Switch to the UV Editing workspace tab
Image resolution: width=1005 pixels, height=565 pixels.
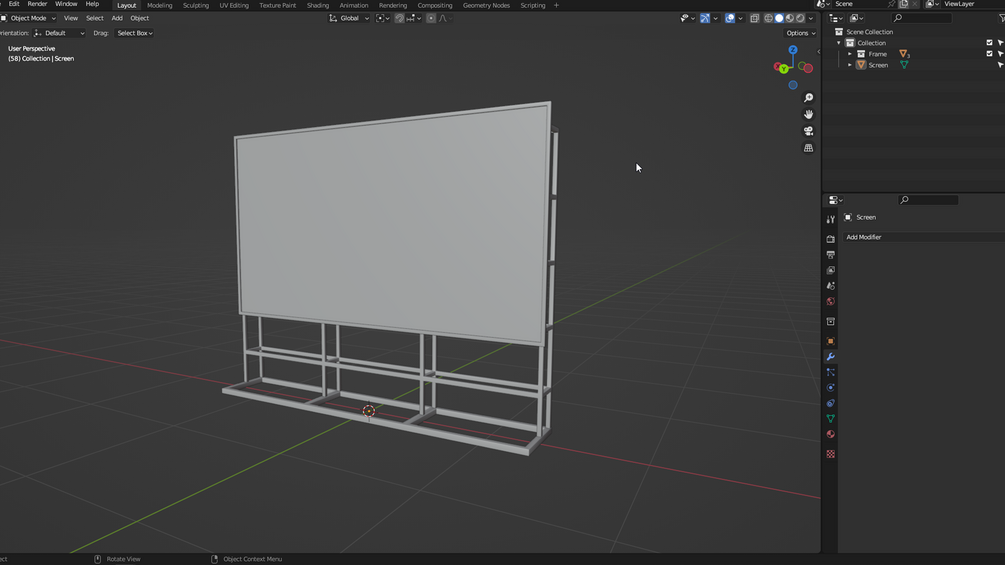pos(234,5)
